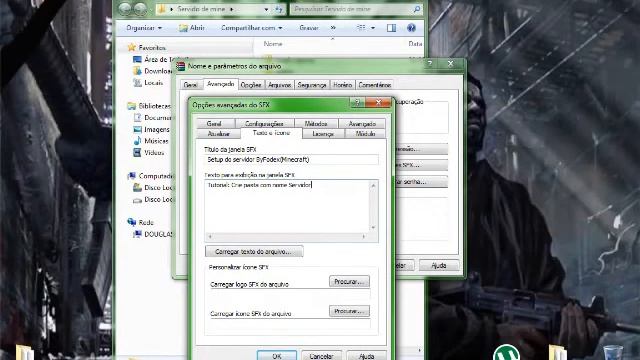Screen dimensions: 640x360
Task: Click Procurar for the SFX logo file
Action: pyautogui.click(x=349, y=282)
